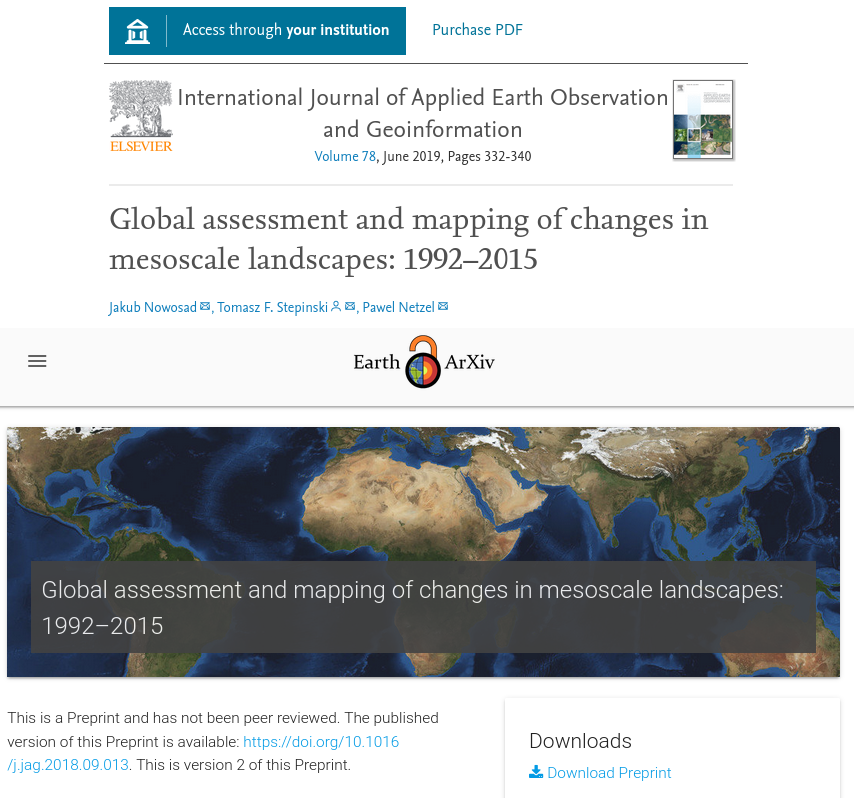Viewport: 854px width, 798px height.
Task: Click the world map banner image
Action: coord(423,552)
